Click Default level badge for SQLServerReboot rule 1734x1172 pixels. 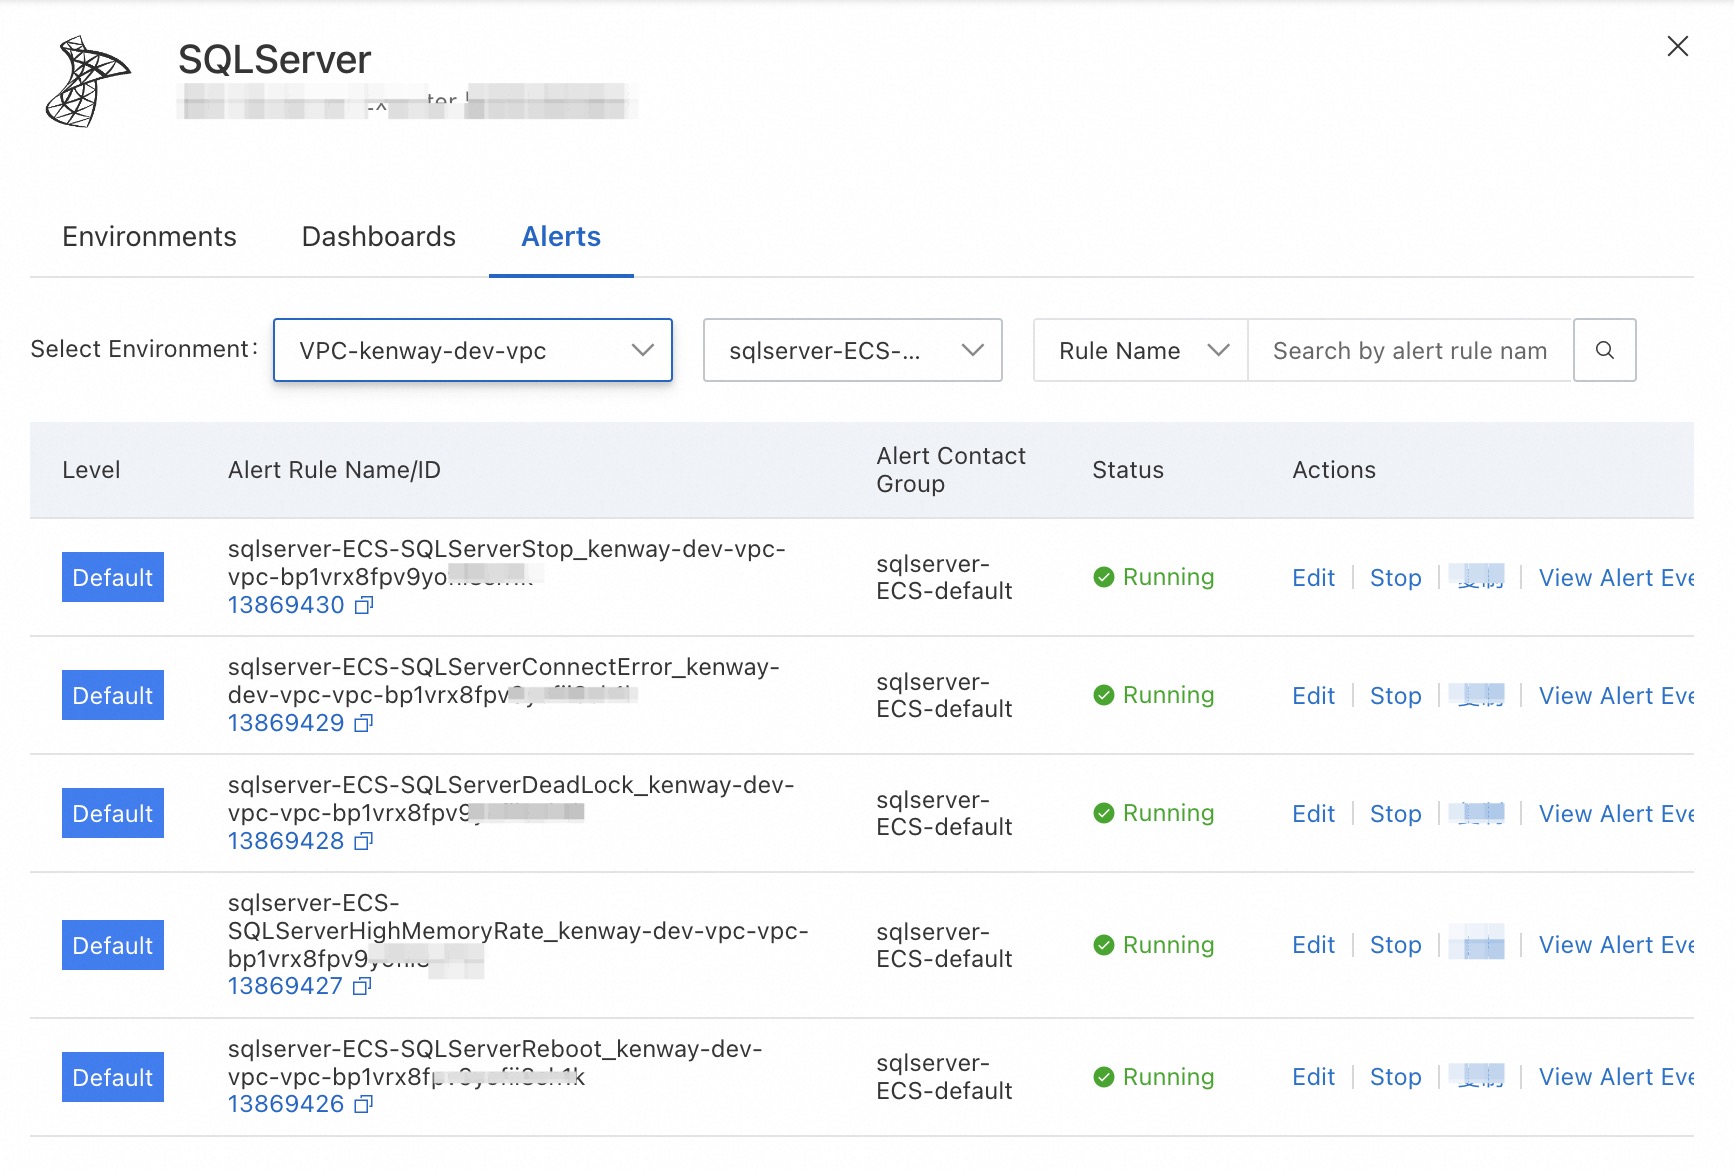[113, 1077]
